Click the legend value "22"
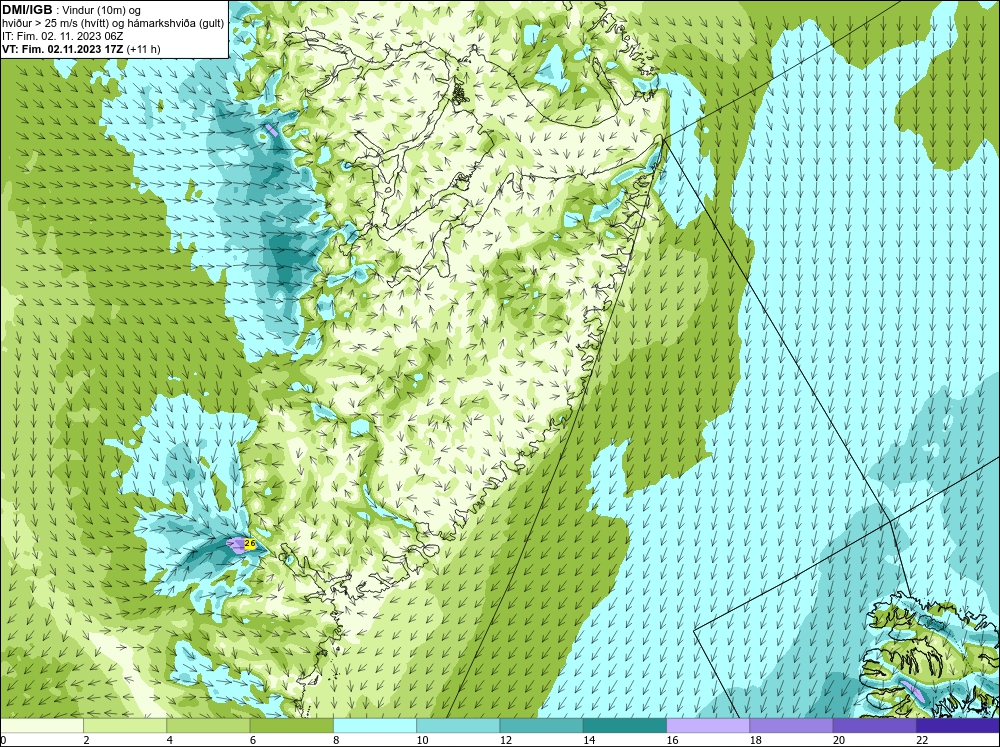 [922, 740]
